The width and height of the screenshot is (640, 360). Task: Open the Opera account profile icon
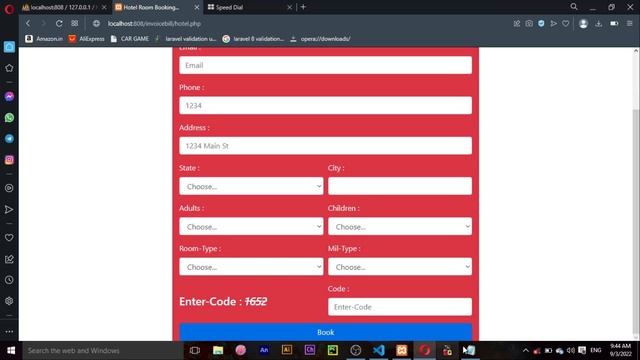pos(583,24)
